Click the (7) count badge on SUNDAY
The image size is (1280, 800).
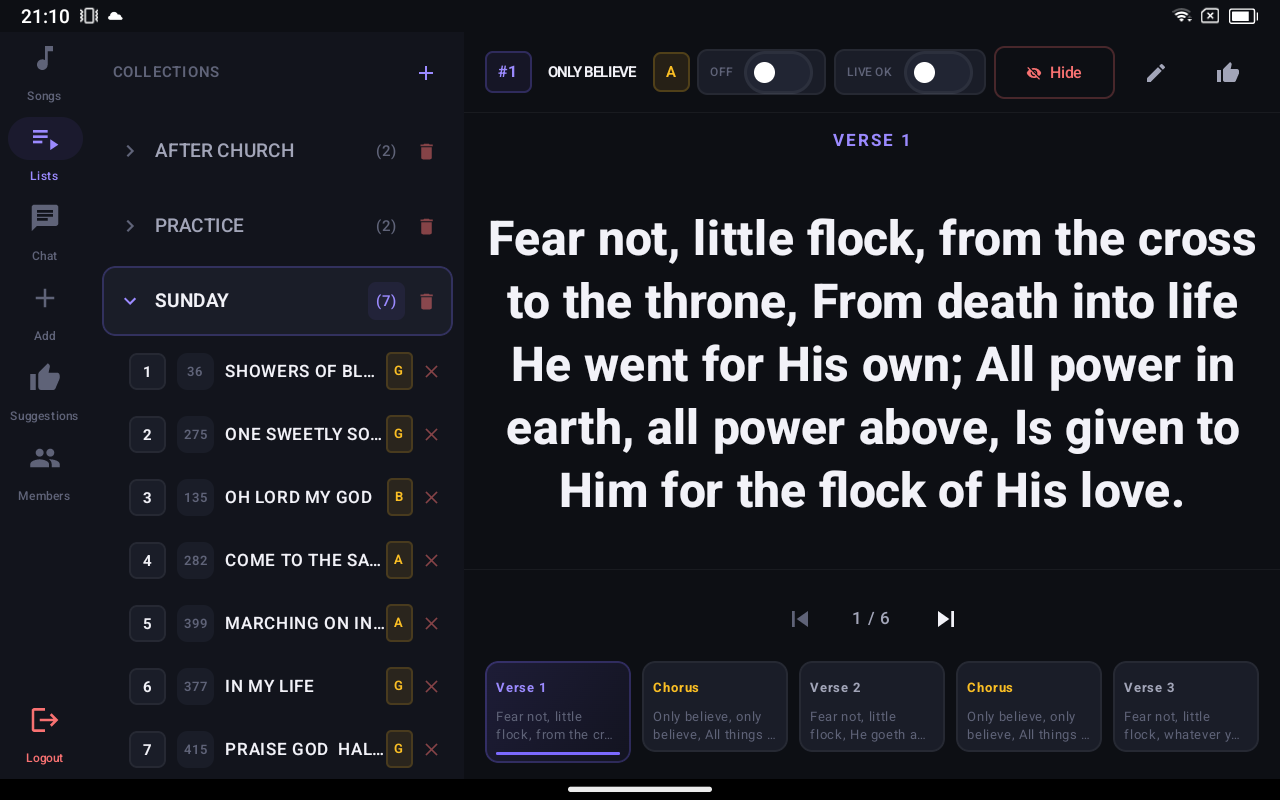[x=386, y=301]
